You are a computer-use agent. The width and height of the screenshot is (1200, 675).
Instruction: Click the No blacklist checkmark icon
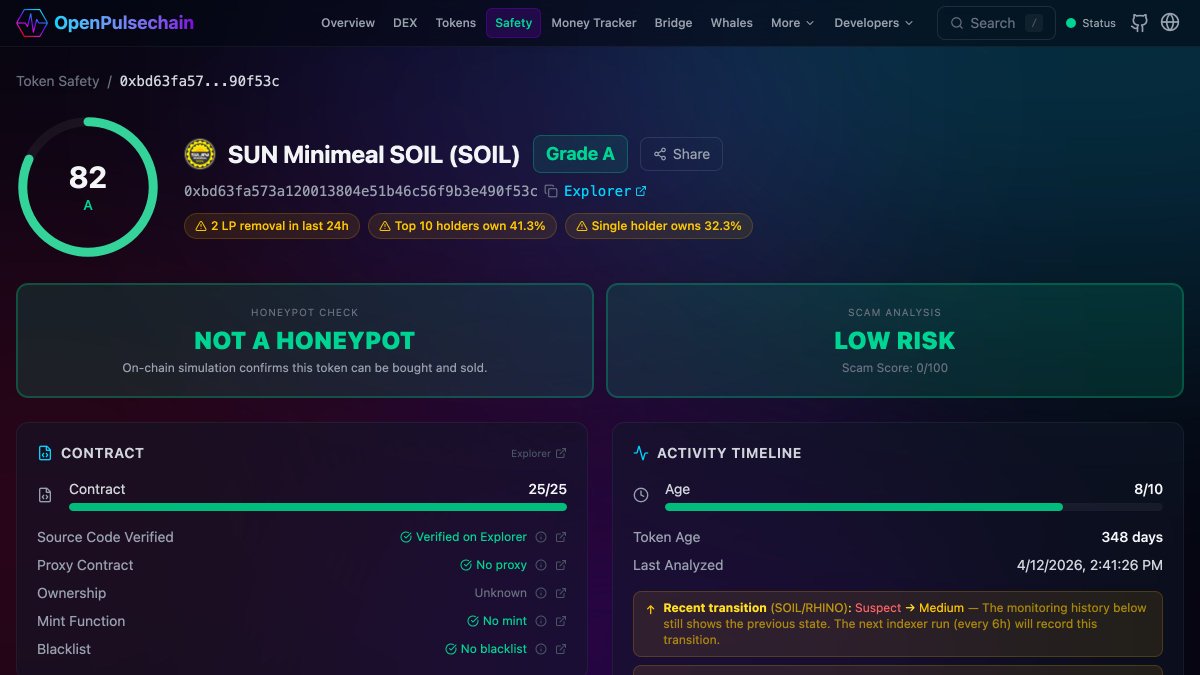coord(451,649)
